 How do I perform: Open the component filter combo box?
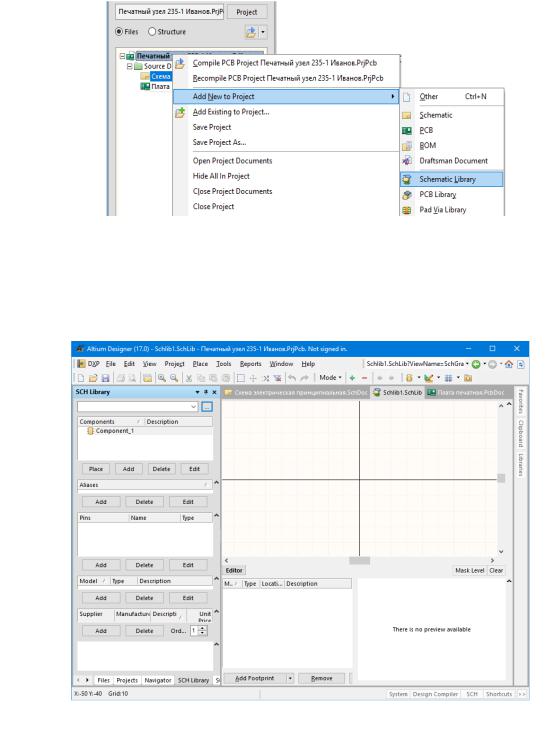137,407
